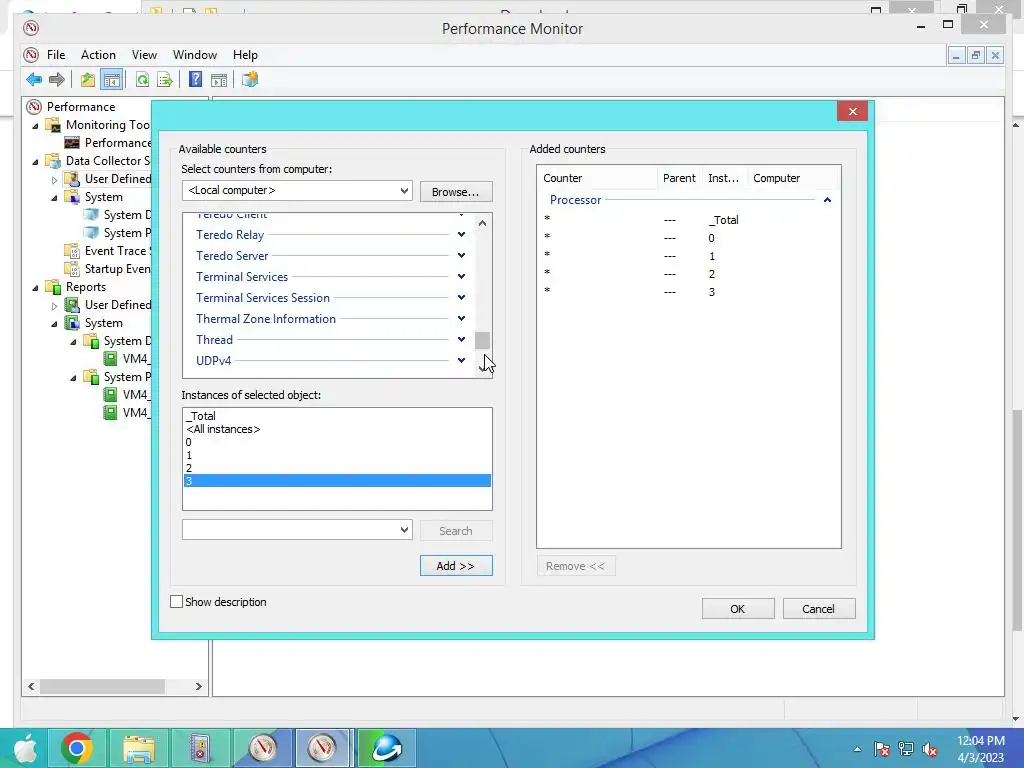Expand the Teredo Relay counter group

461,234
